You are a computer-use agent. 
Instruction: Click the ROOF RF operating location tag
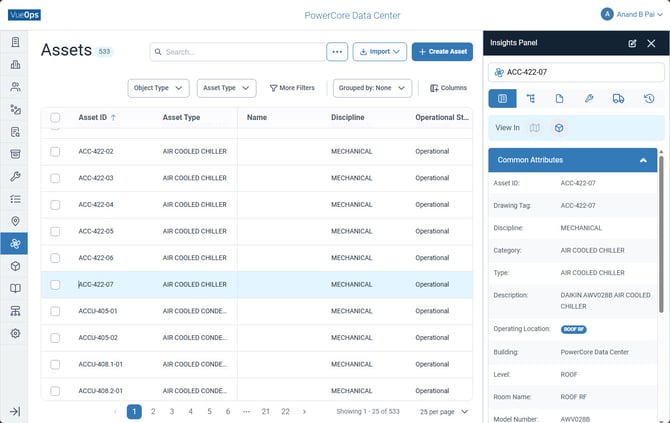(573, 329)
